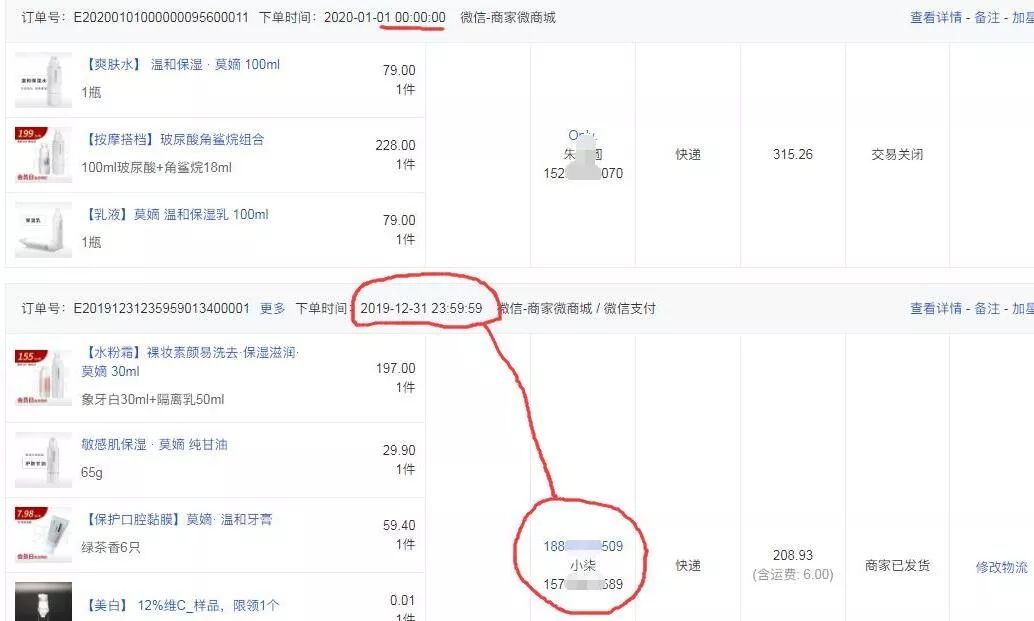
Task: Open product 【美白】12%维C_样品
Action: tap(180, 605)
